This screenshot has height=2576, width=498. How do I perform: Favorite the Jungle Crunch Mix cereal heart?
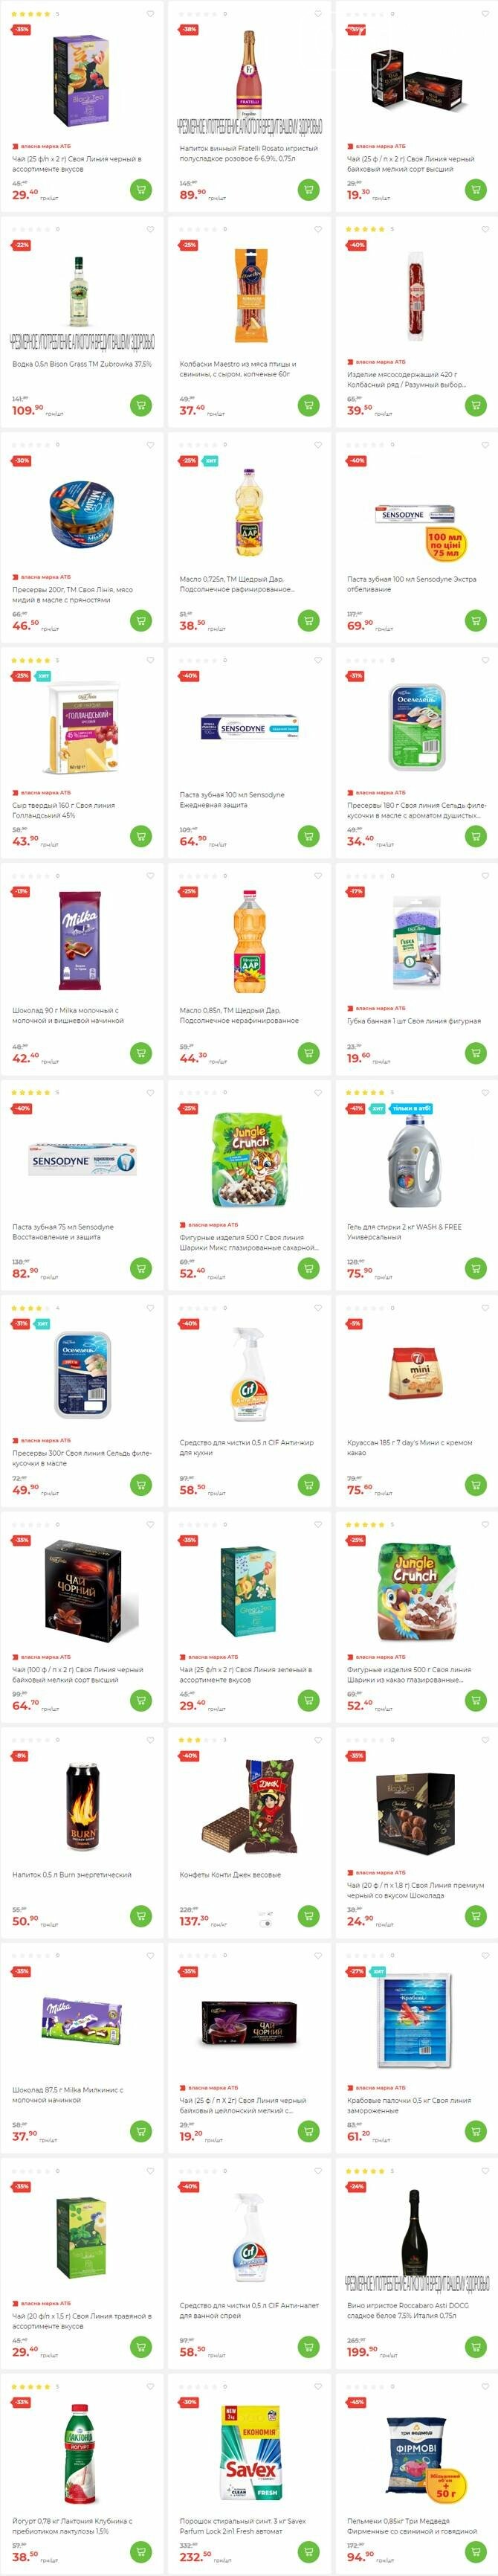(x=317, y=1092)
